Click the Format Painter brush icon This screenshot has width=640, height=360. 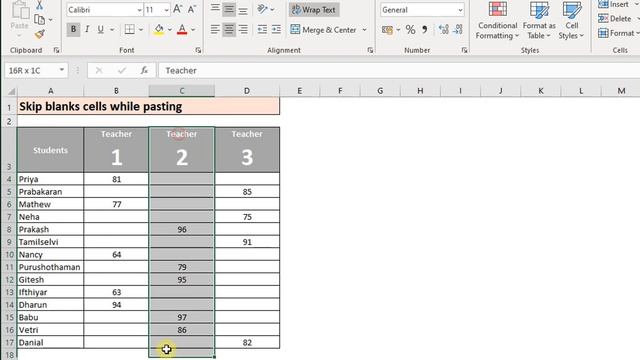click(x=40, y=34)
